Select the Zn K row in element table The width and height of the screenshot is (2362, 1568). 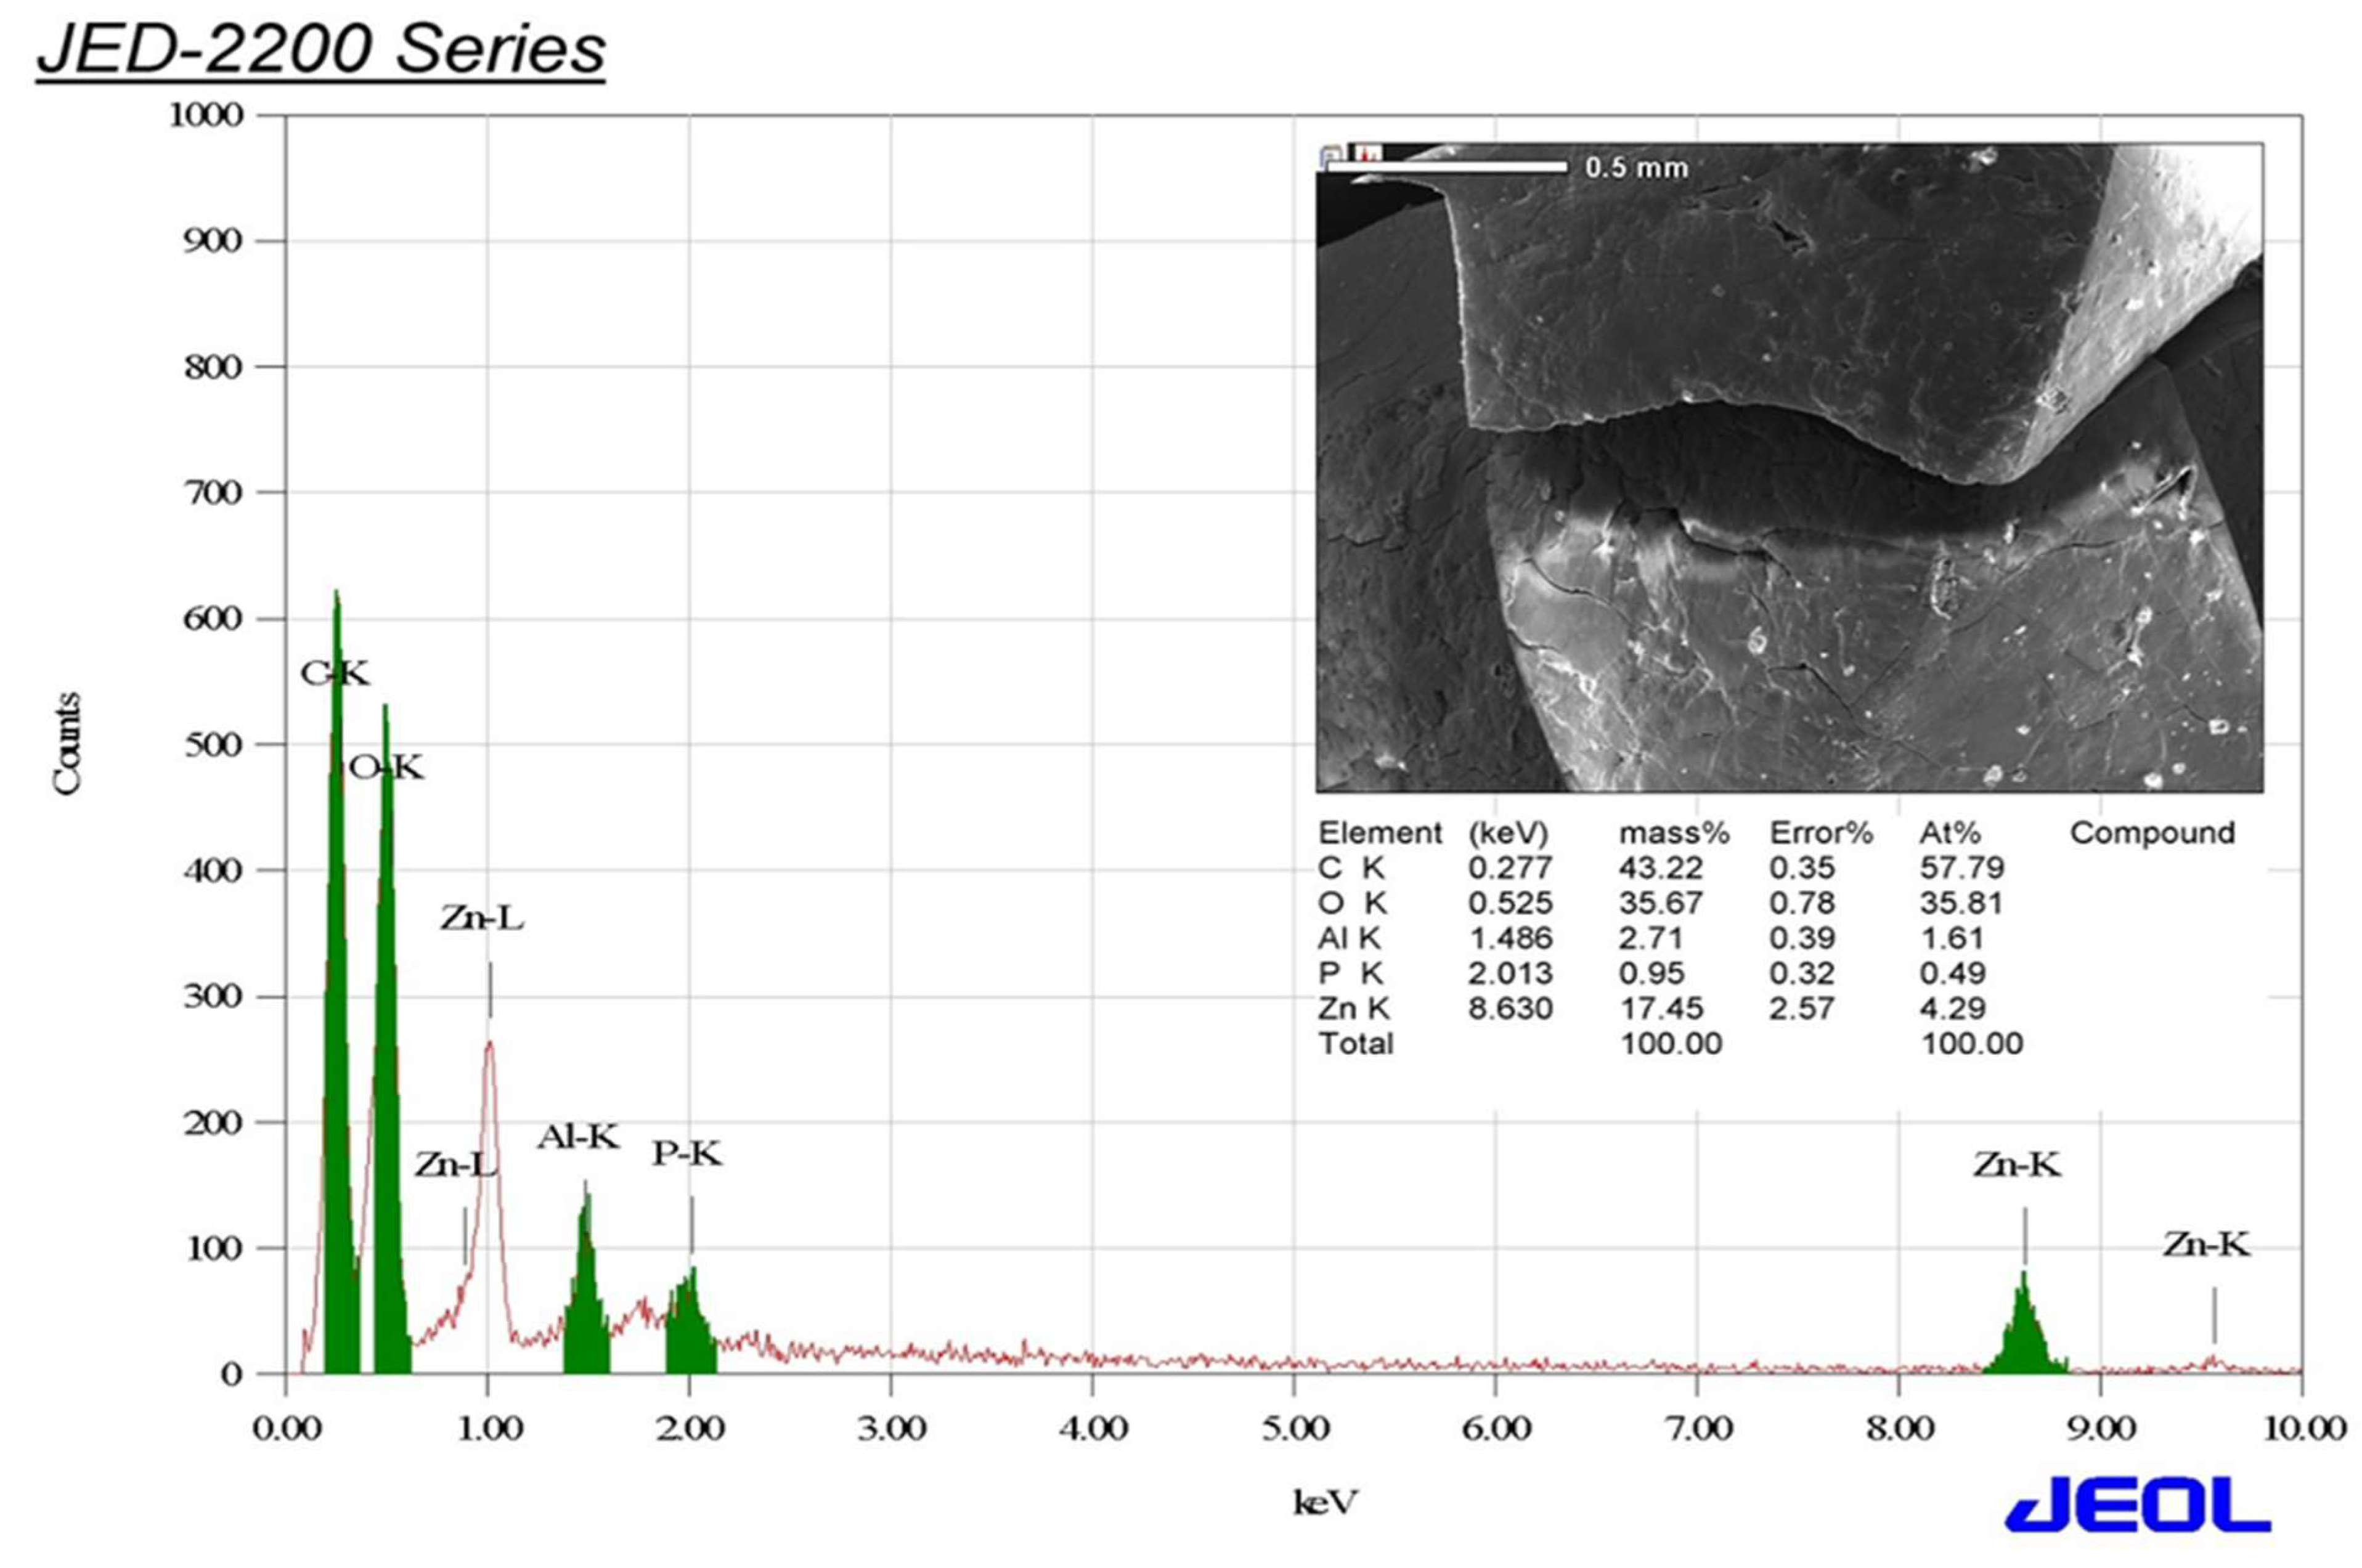pyautogui.click(x=1355, y=1008)
